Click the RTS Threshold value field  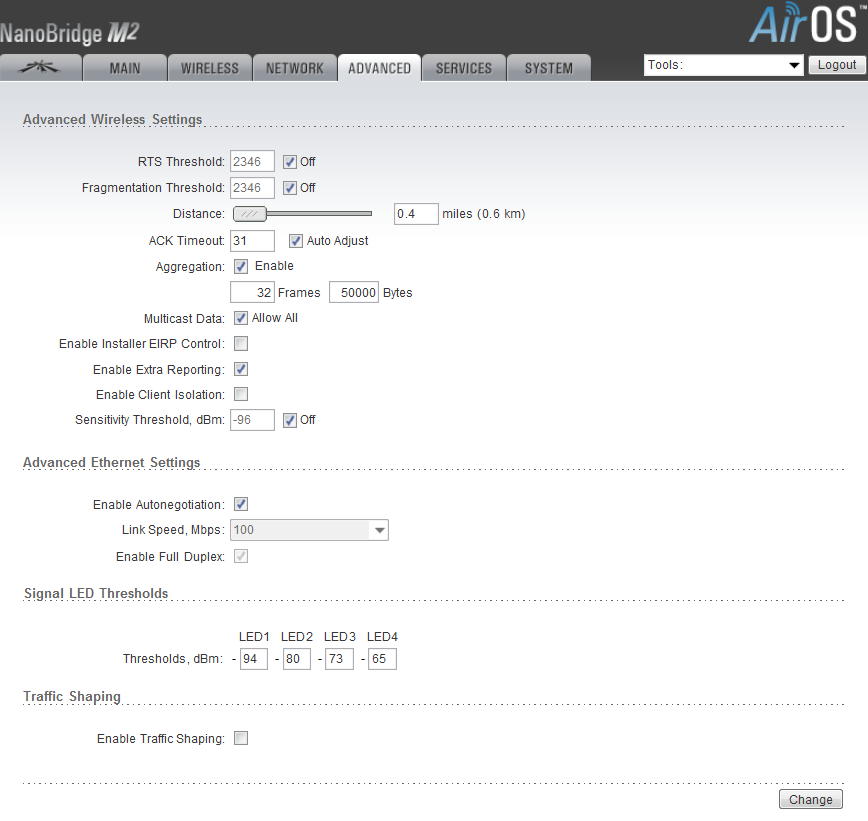coord(252,162)
